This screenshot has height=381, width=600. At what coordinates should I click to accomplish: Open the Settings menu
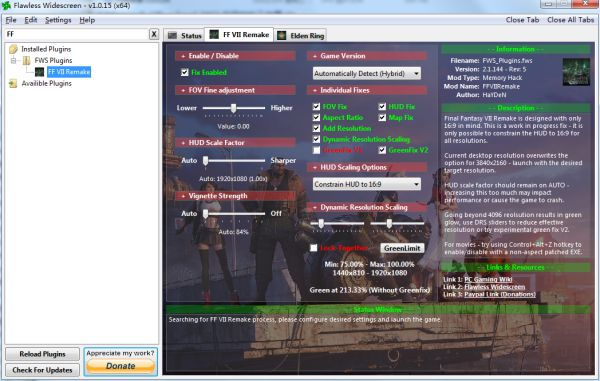pos(58,20)
